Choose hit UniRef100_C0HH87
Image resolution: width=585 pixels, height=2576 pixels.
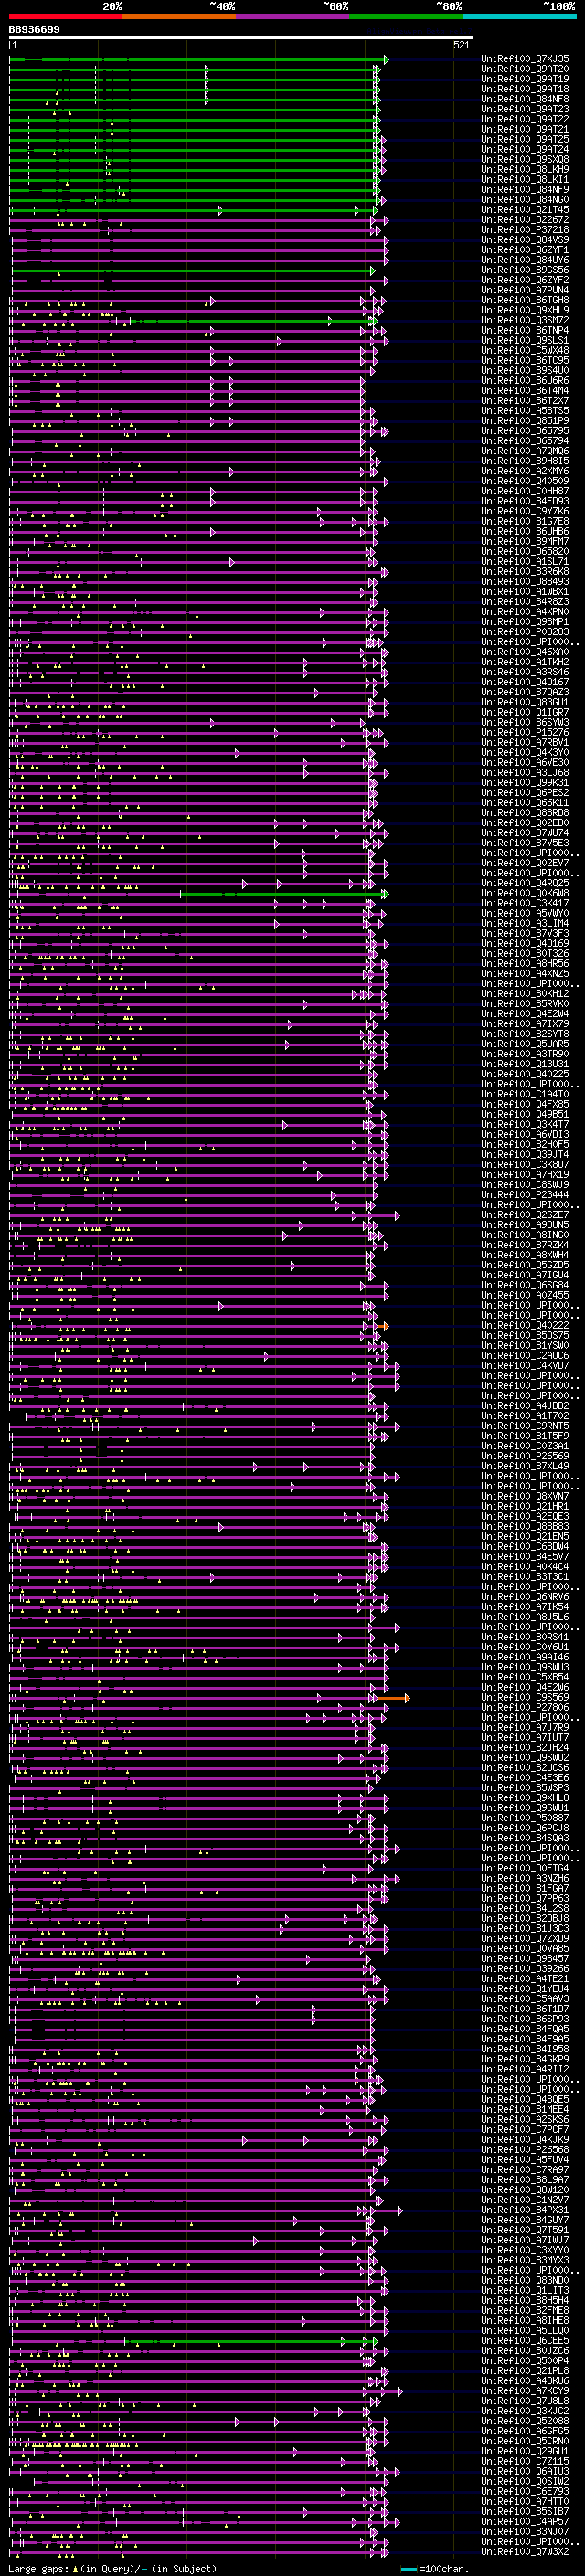point(525,491)
